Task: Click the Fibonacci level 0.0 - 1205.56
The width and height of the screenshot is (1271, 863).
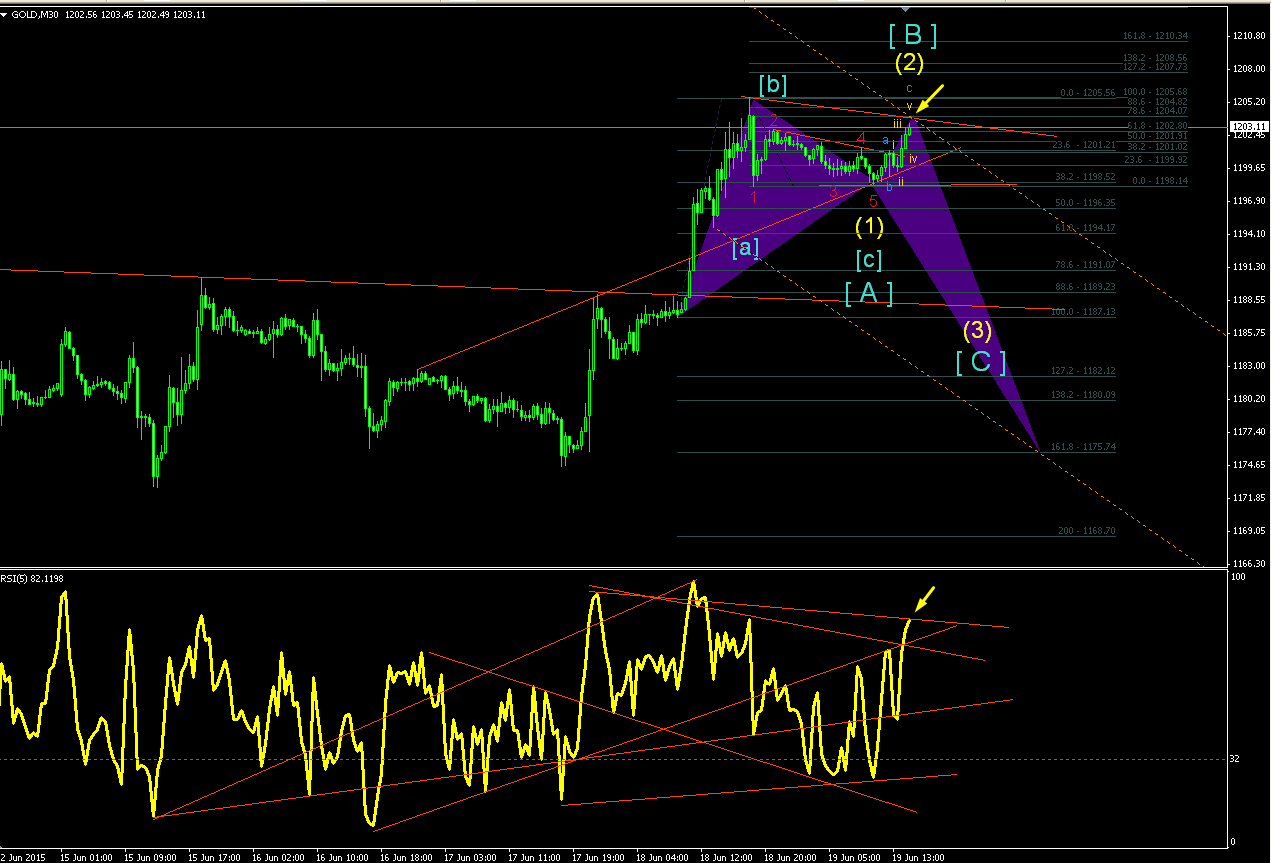Action: point(1087,93)
